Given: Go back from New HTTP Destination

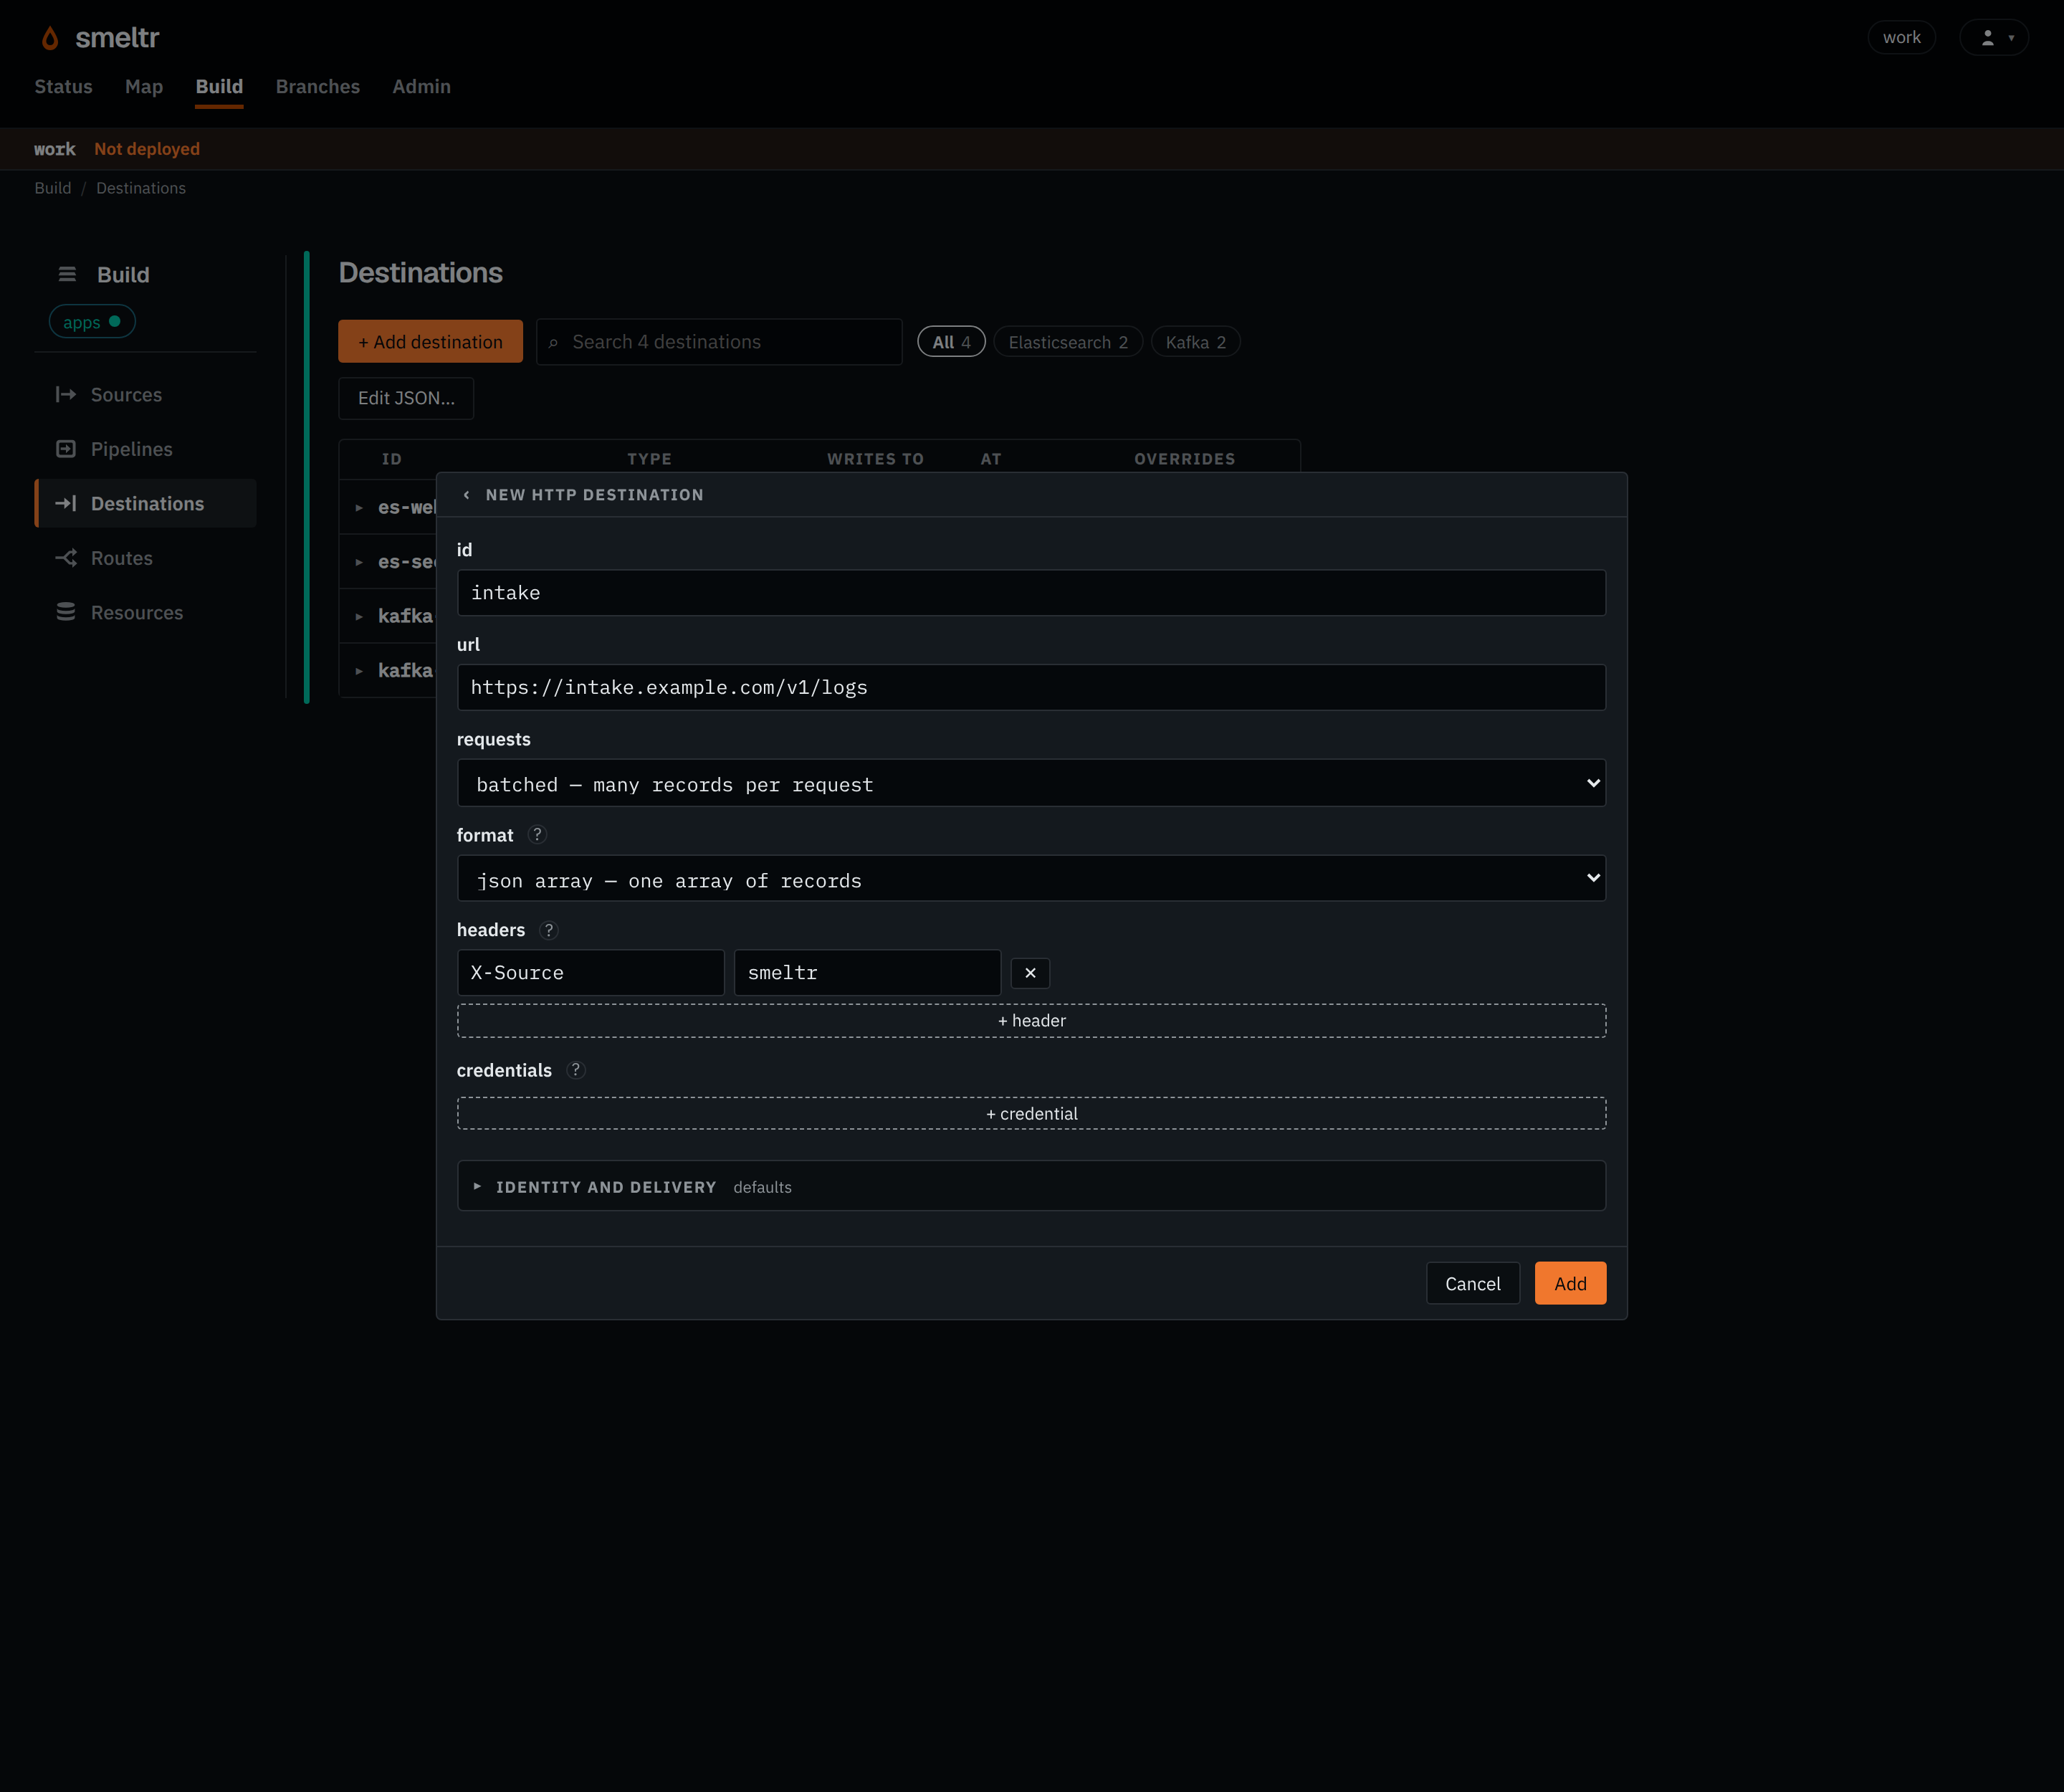Looking at the screenshot, I should tap(466, 495).
